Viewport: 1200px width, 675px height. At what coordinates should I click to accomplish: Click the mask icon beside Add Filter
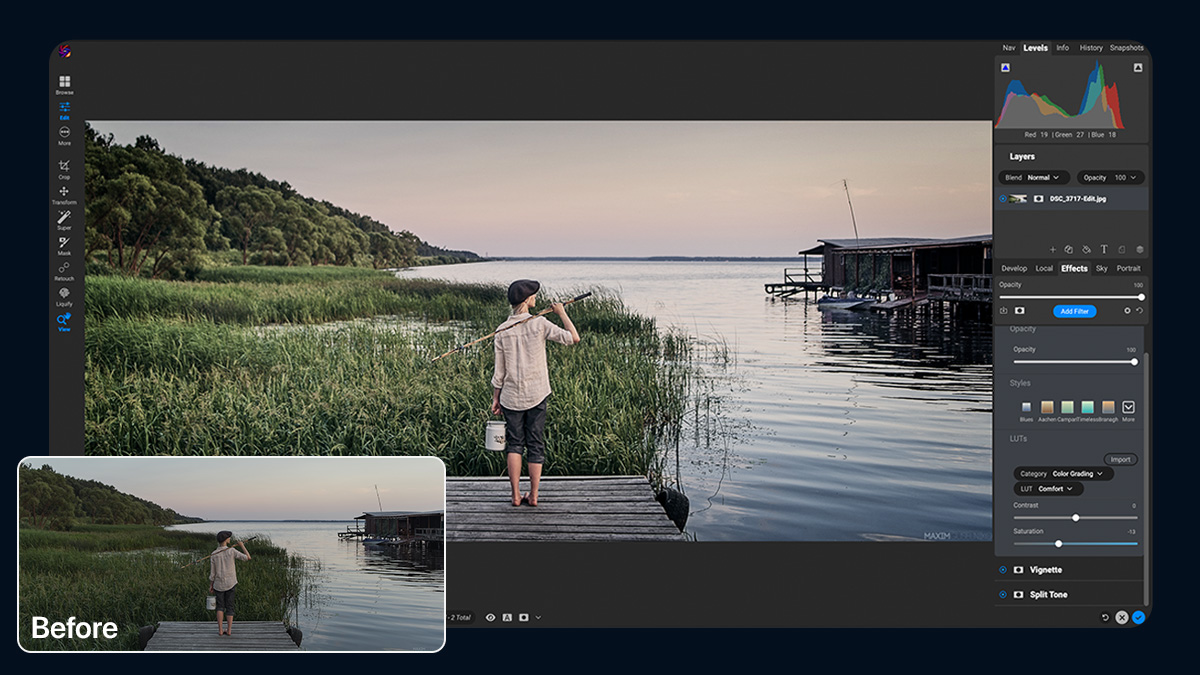1020,310
